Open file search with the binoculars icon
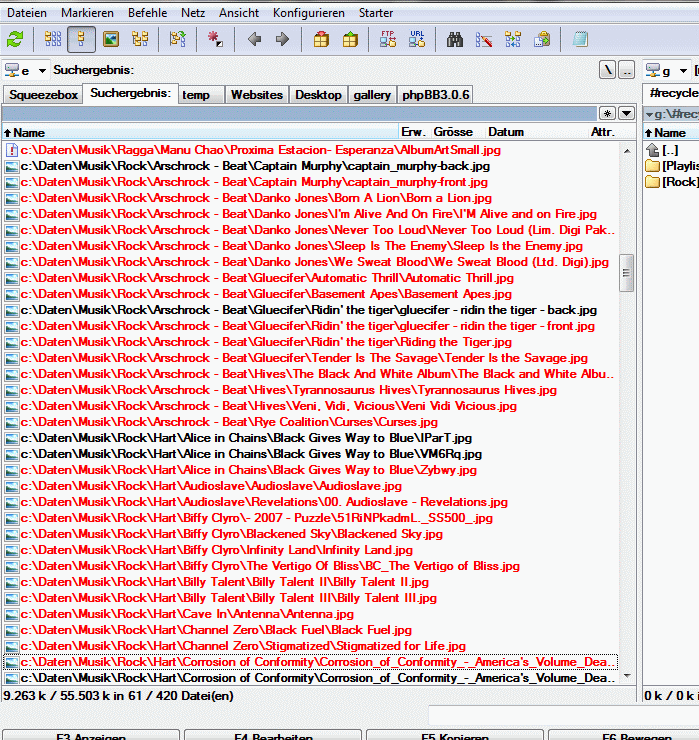Screen dimensions: 699x740 pos(455,39)
